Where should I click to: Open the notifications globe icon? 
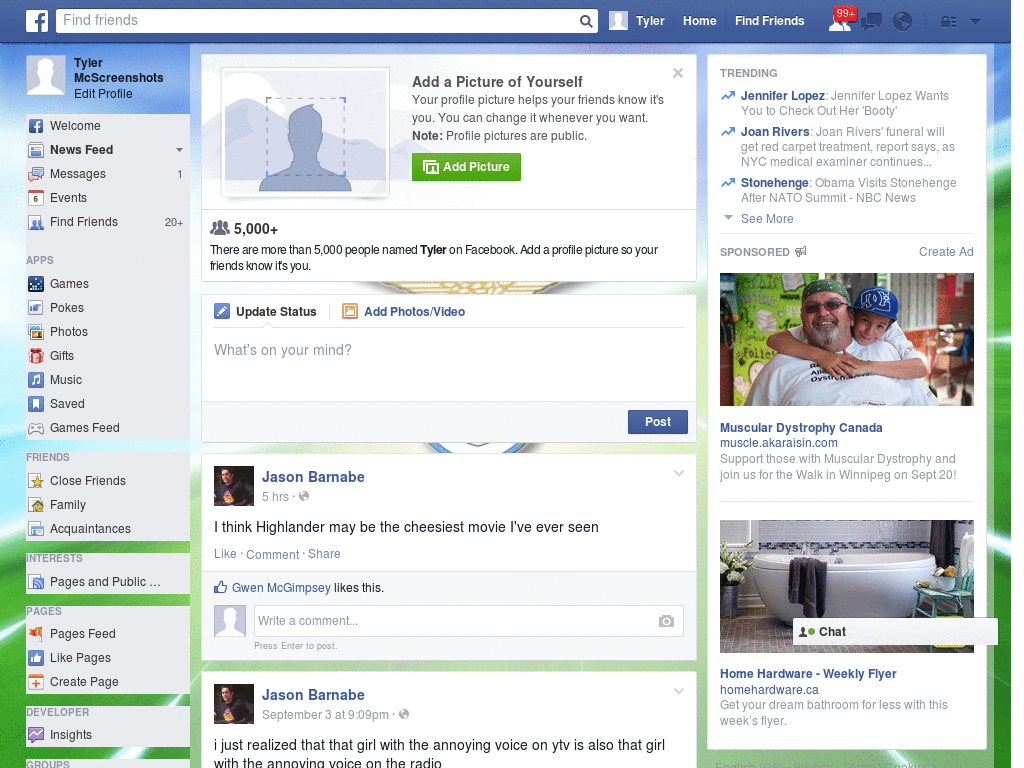(903, 22)
